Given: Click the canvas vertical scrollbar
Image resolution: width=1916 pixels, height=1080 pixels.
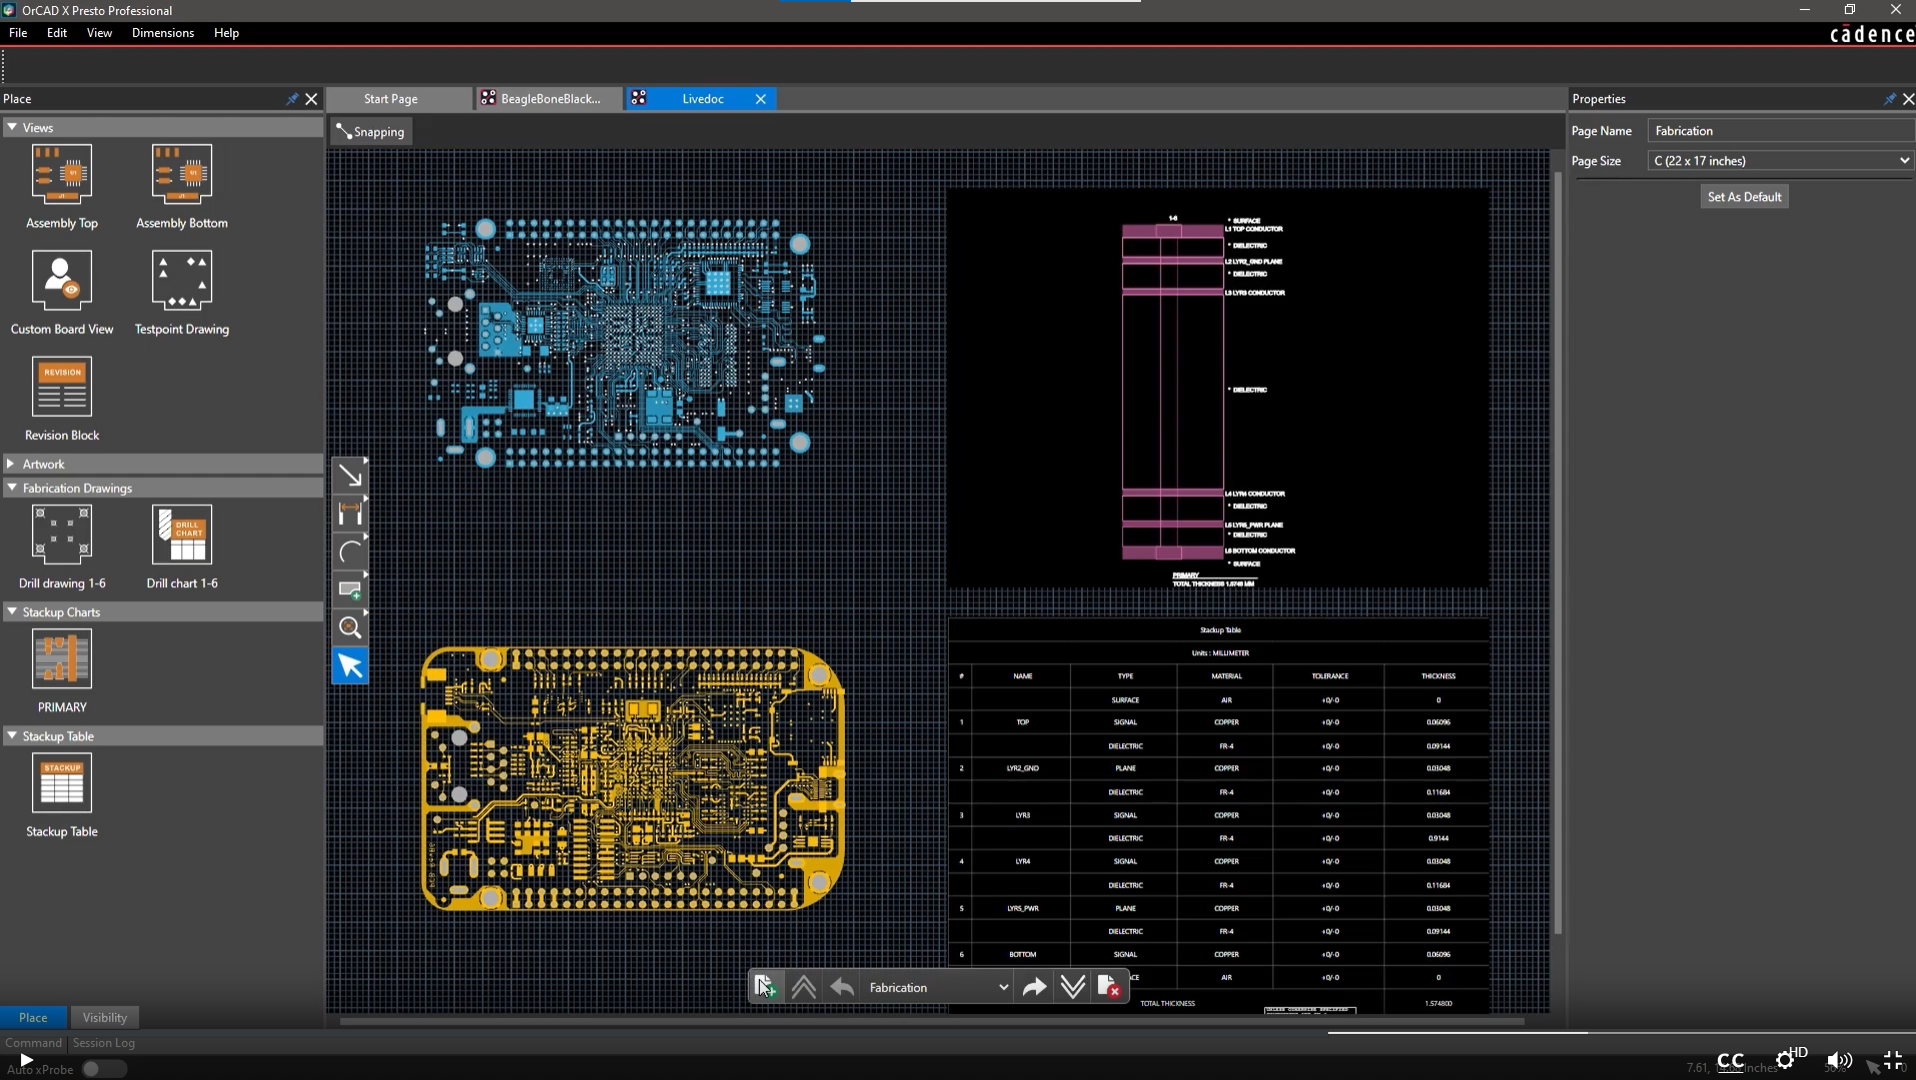Looking at the screenshot, I should pos(1558,553).
